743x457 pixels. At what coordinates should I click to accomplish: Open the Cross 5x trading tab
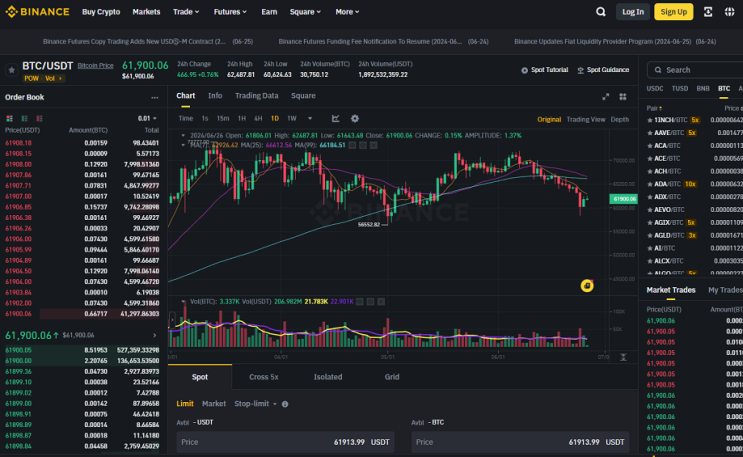point(263,377)
